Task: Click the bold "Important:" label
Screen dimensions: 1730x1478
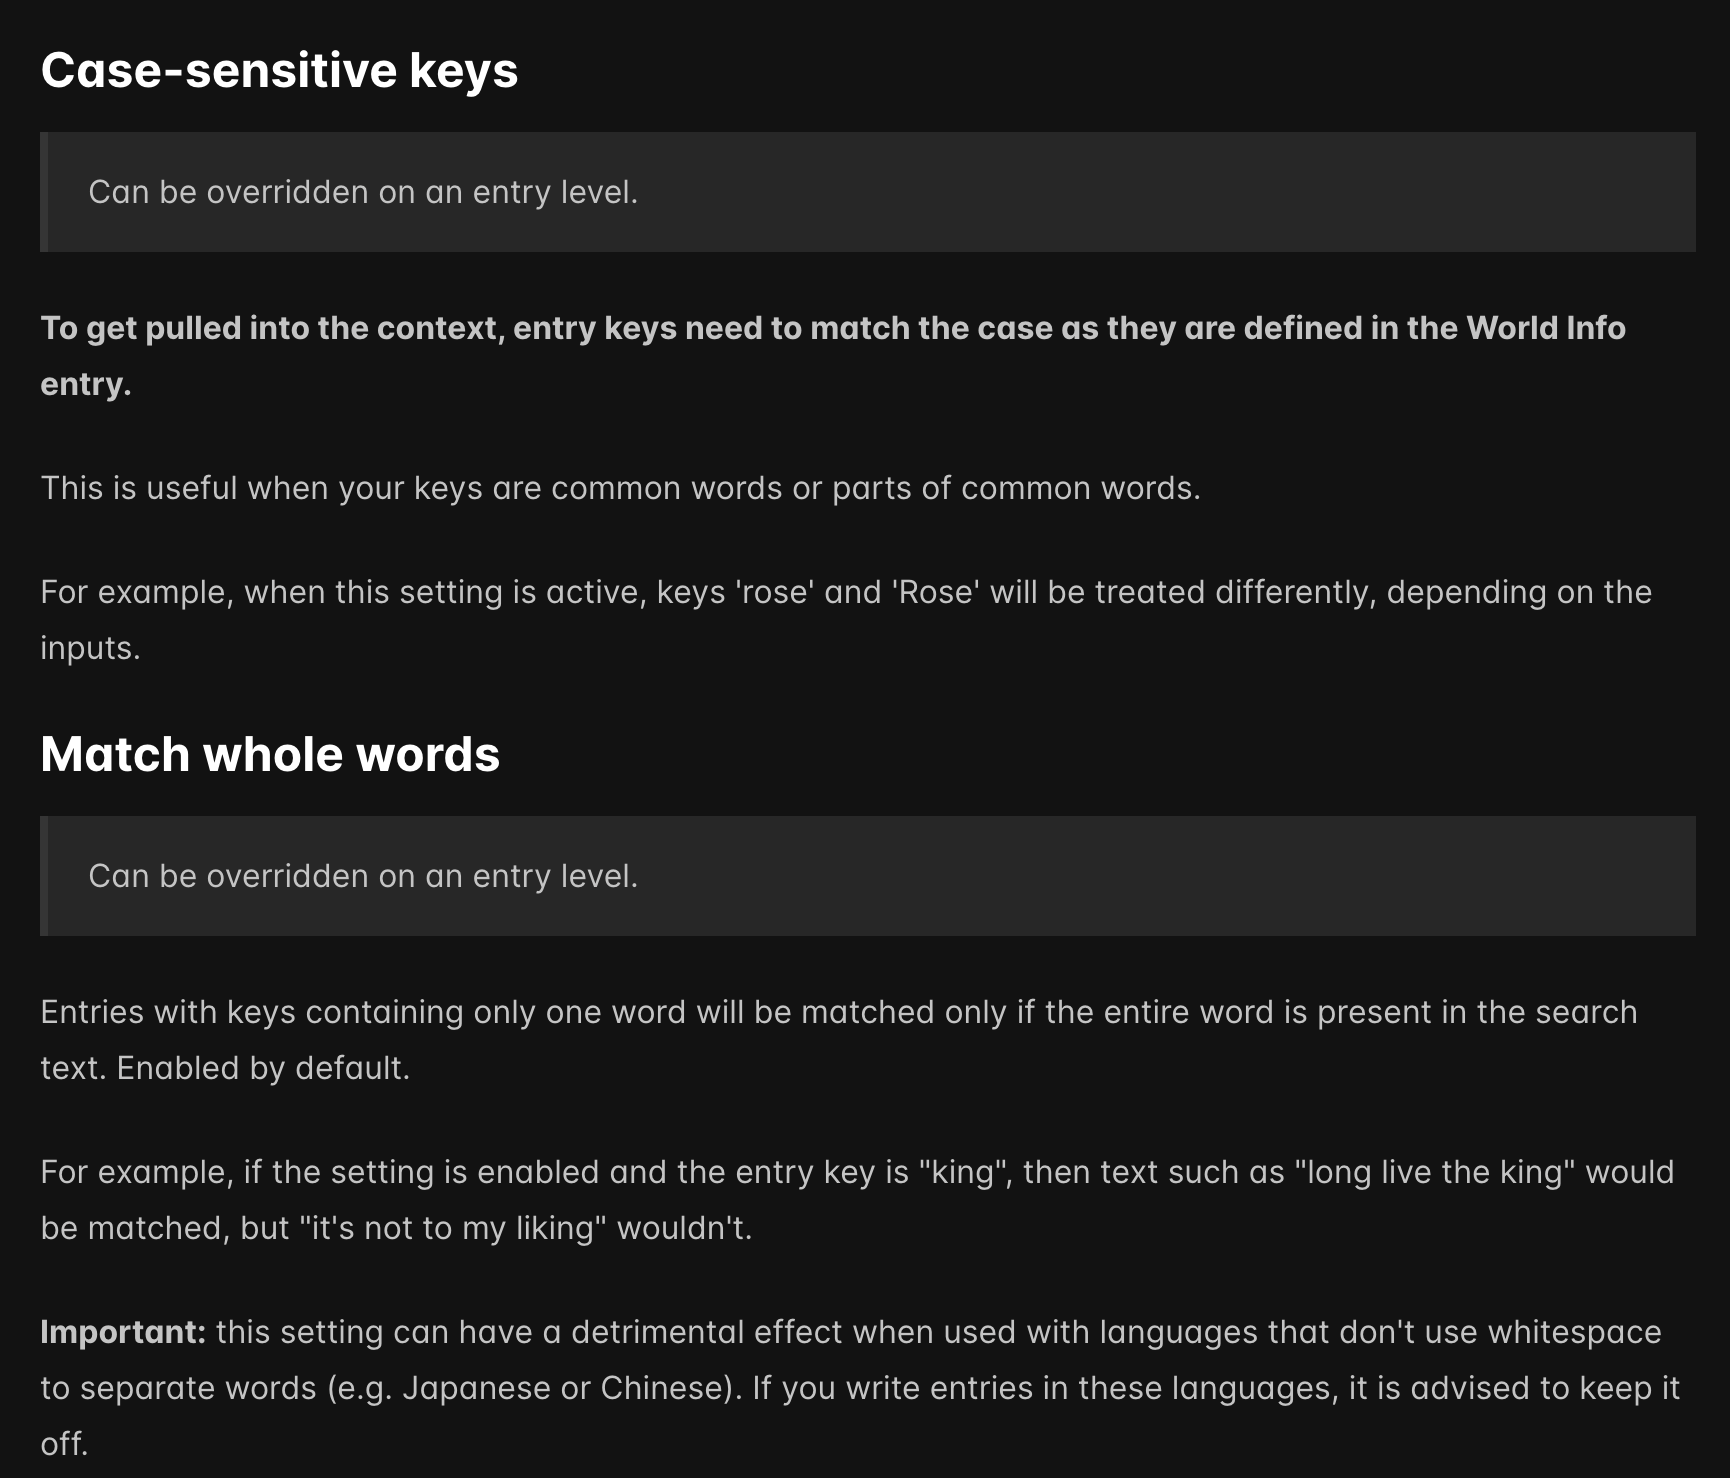Action: point(123,1332)
